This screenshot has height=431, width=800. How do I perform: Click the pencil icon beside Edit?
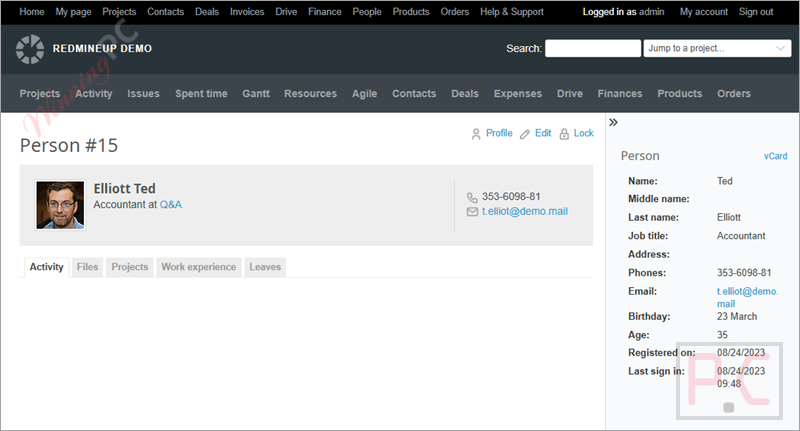[x=524, y=134]
